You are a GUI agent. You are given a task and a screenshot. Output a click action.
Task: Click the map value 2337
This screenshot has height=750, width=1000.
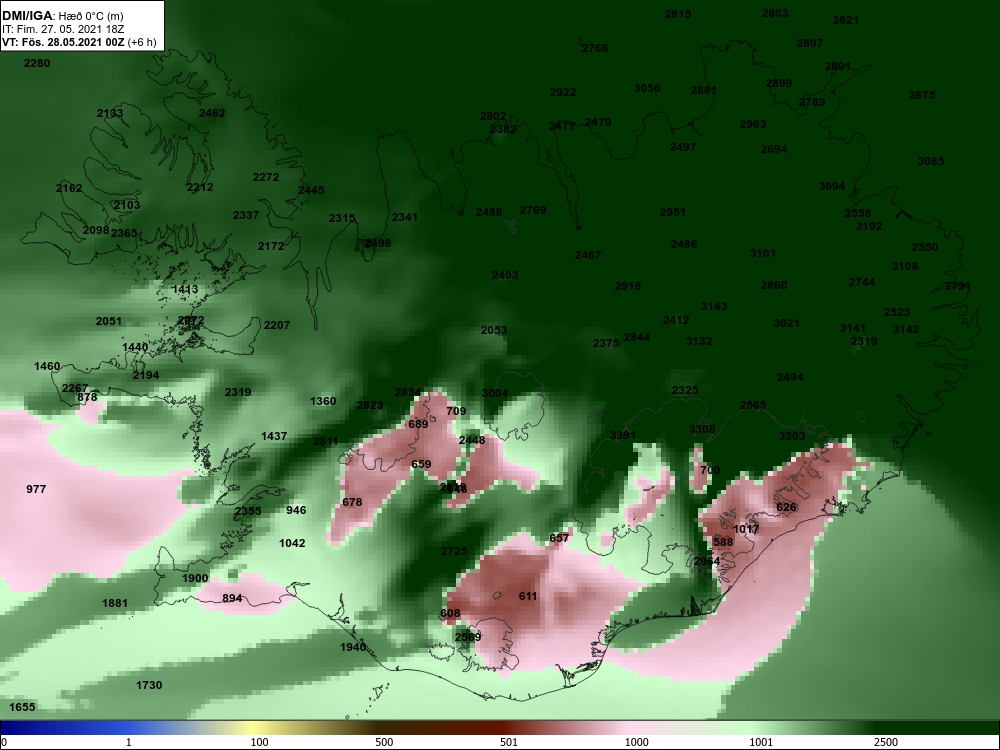[x=246, y=215]
